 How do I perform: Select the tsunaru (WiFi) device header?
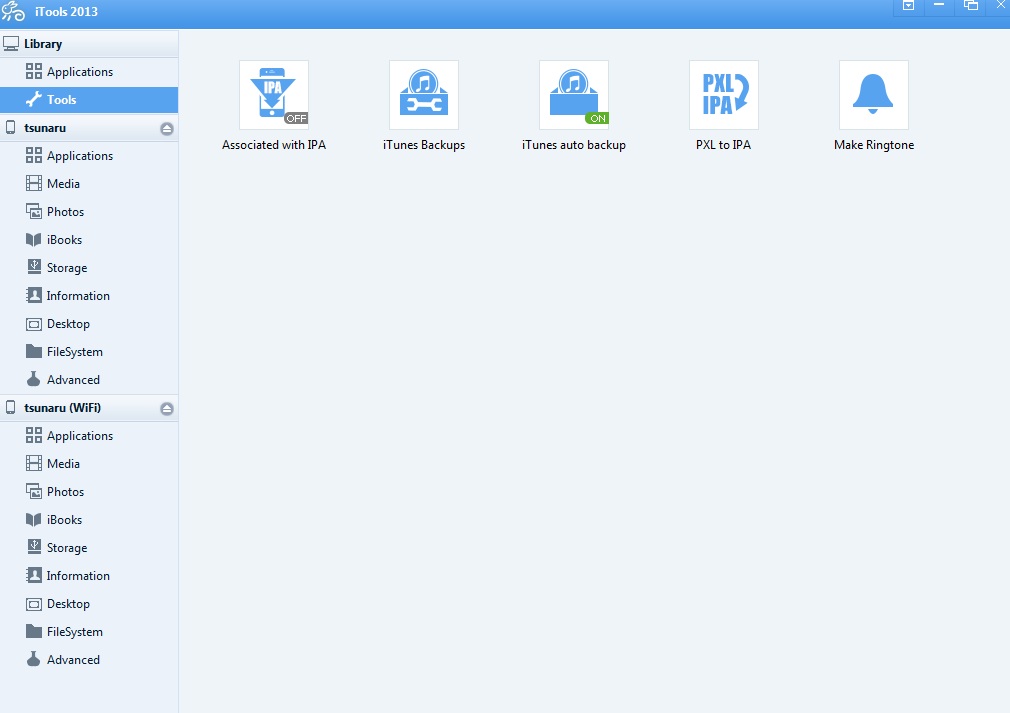(x=89, y=408)
